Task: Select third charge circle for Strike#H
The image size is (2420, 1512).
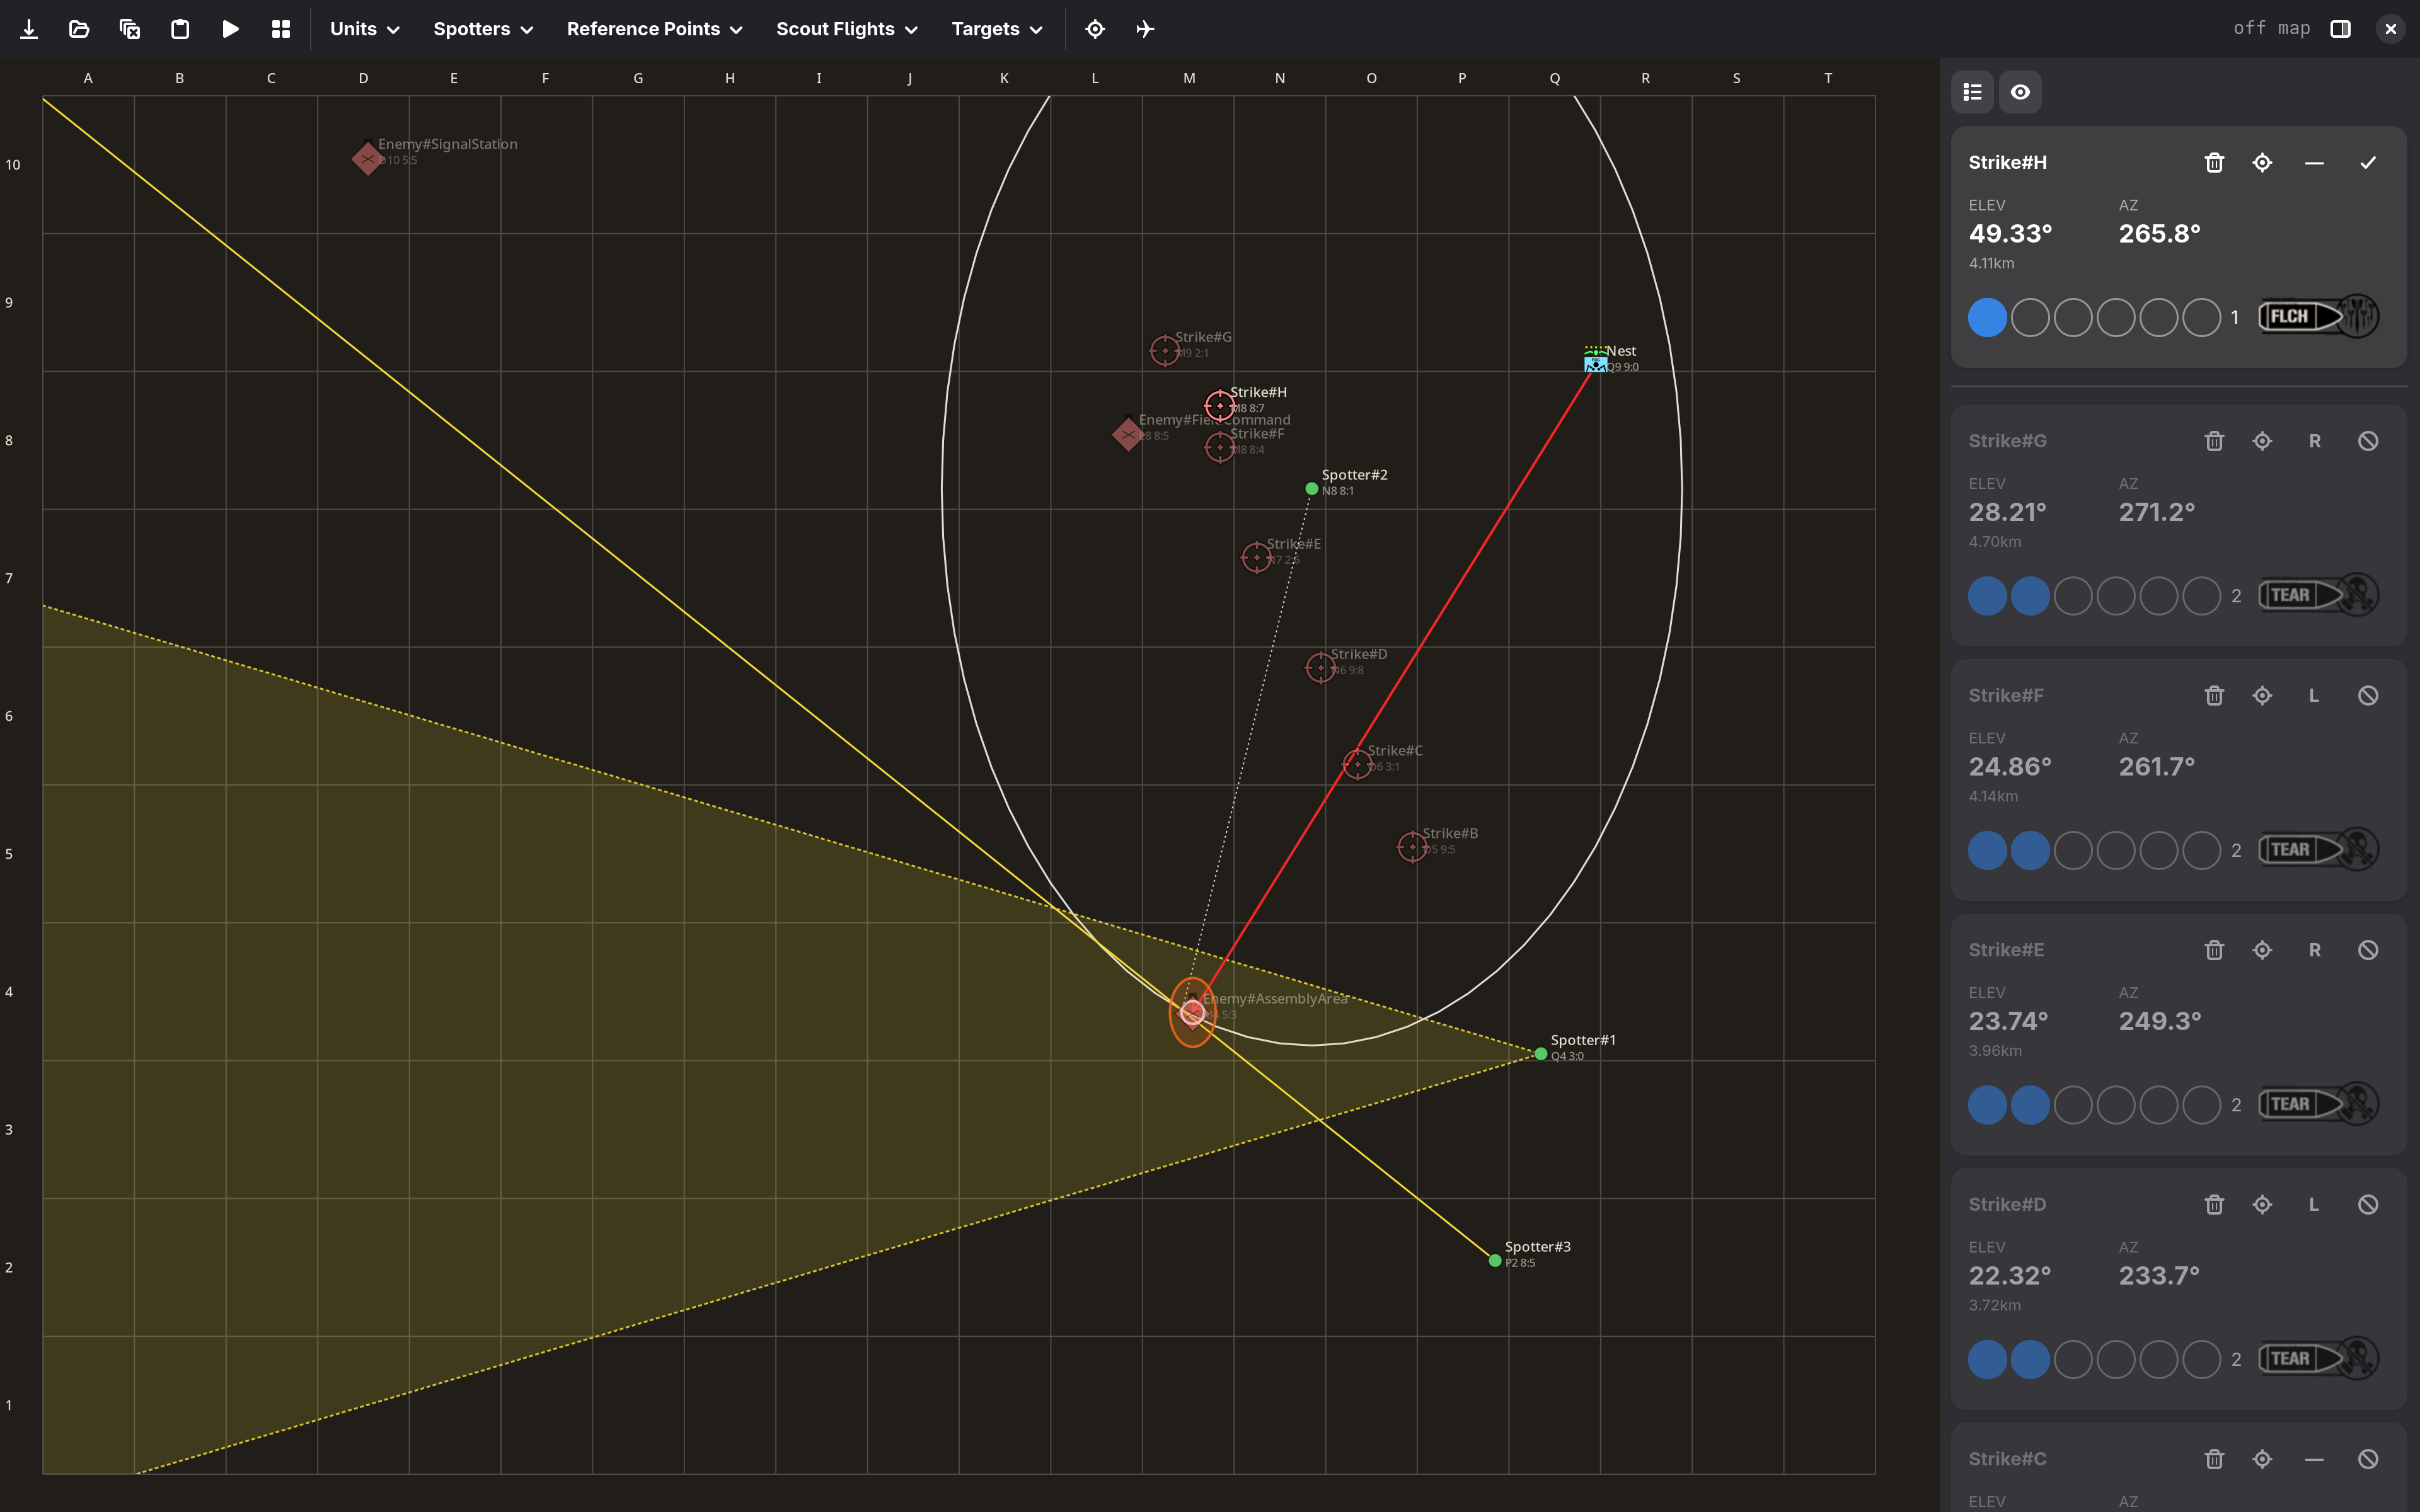Action: (2073, 317)
